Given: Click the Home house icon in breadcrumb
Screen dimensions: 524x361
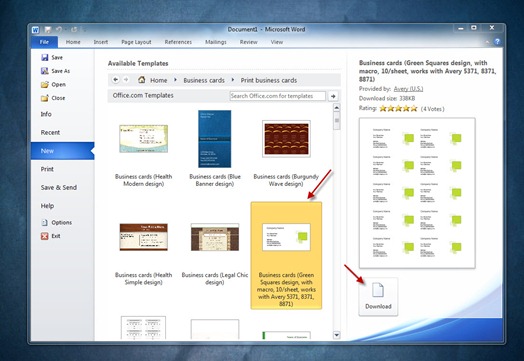Looking at the screenshot, I should coord(142,80).
